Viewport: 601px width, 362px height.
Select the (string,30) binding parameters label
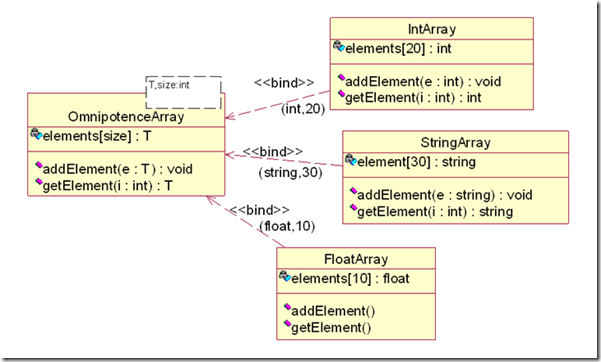tap(291, 173)
